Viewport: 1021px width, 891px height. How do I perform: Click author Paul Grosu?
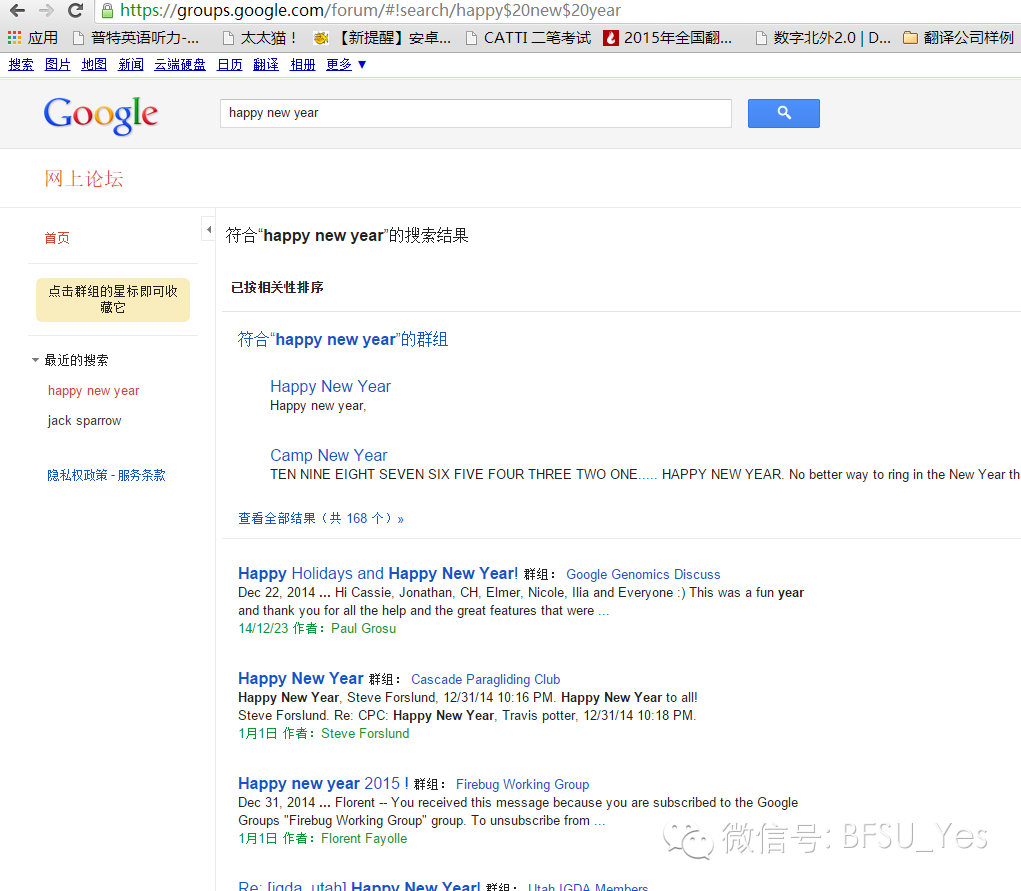click(363, 629)
